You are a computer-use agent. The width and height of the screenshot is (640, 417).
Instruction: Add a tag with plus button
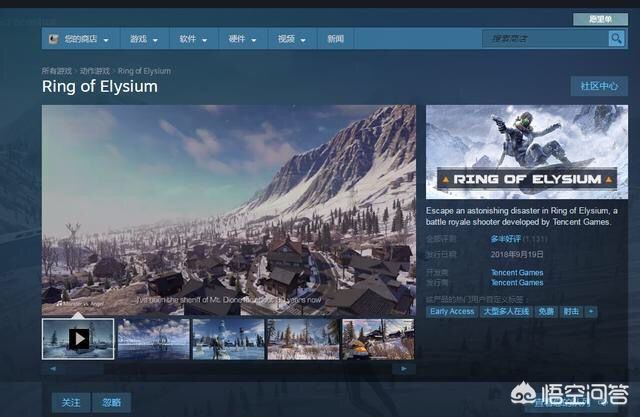click(x=591, y=312)
